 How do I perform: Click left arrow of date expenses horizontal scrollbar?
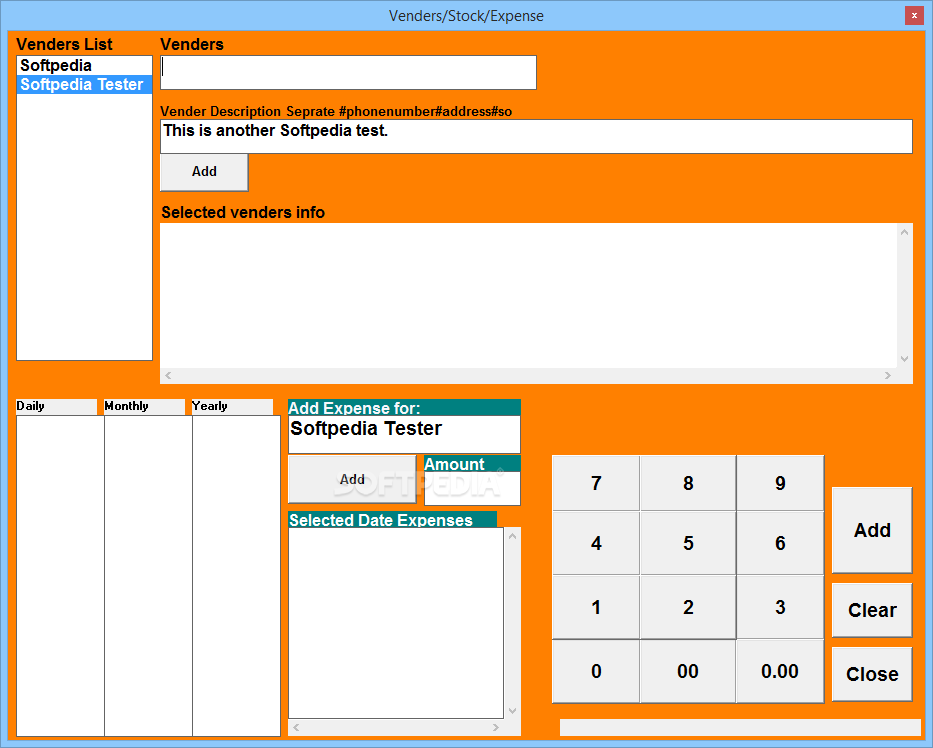(x=296, y=727)
